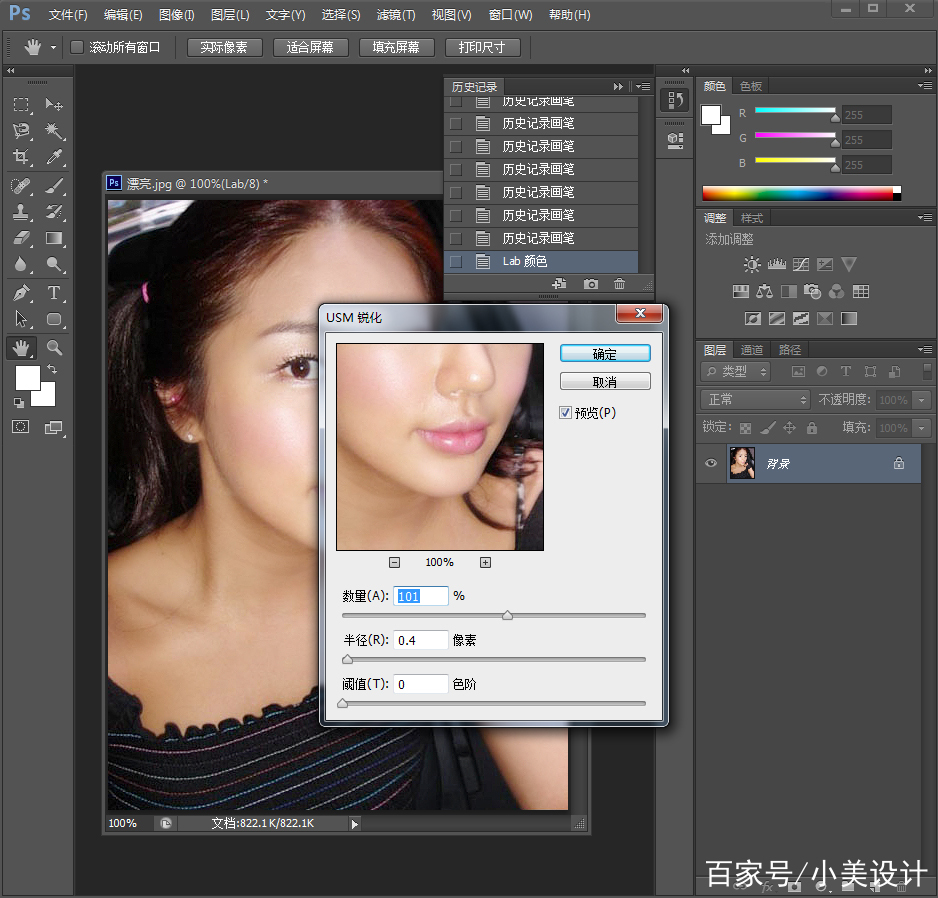Click the 数量 amount slider handle
Screen dimensions: 938x898
(x=507, y=616)
